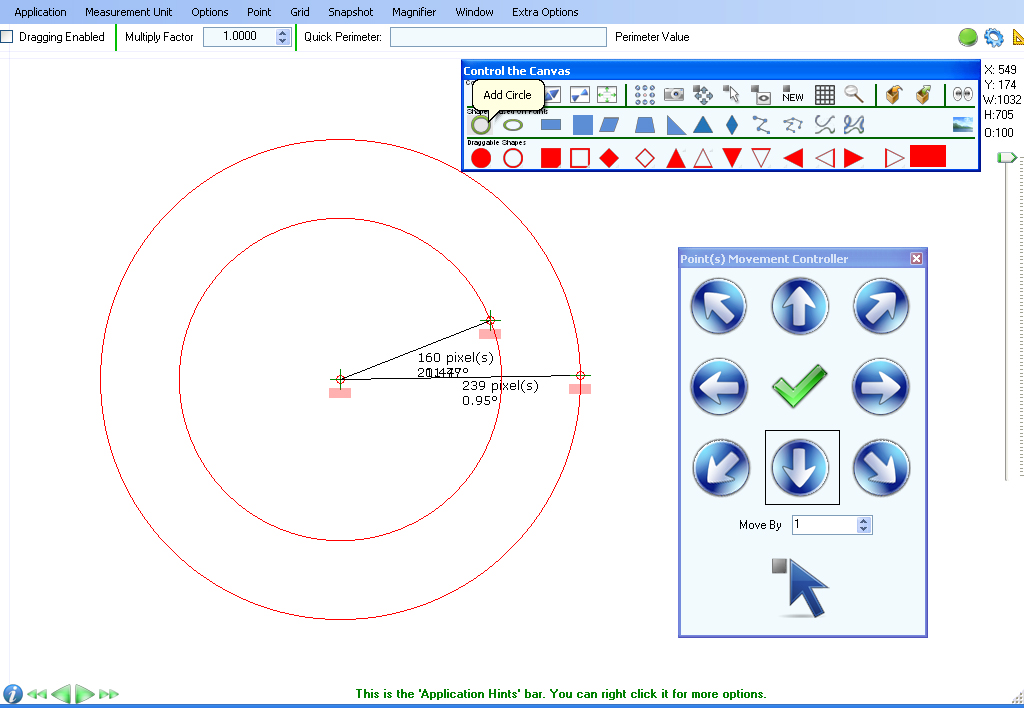Click the grid icon in canvas controls
This screenshot has width=1024, height=708.
(824, 95)
